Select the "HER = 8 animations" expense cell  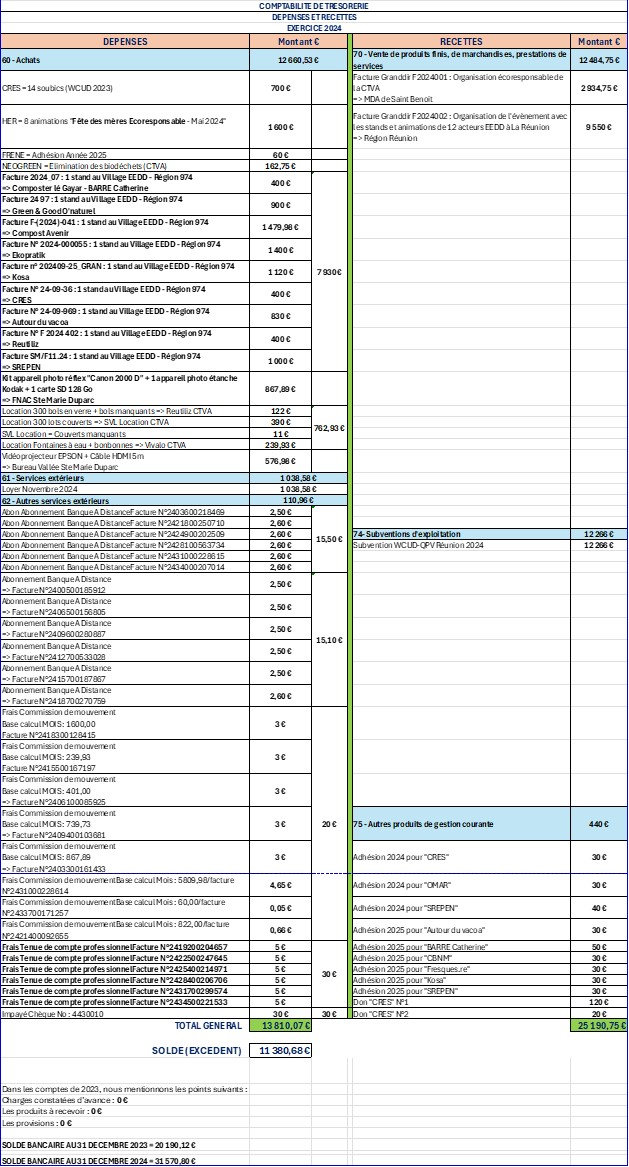125,127
